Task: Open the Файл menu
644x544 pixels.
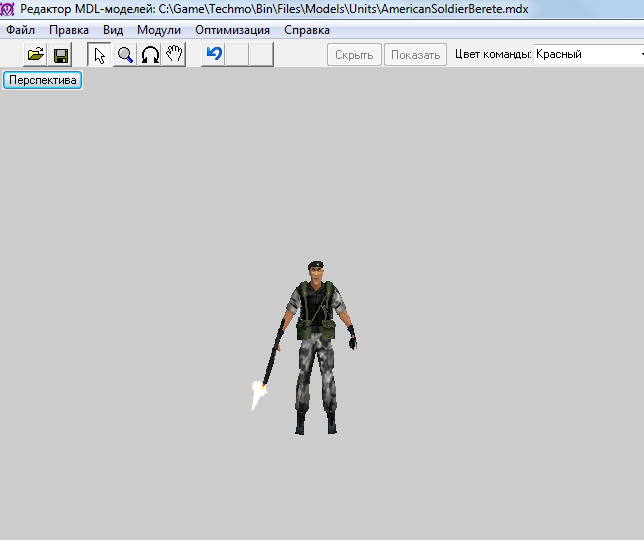Action: [x=20, y=30]
